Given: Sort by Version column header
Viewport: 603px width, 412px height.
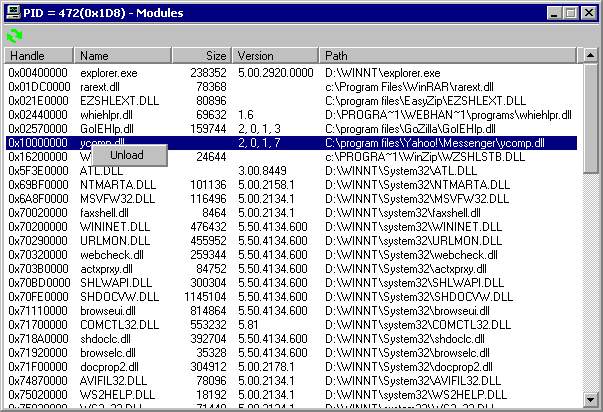Looking at the screenshot, I should (x=276, y=56).
